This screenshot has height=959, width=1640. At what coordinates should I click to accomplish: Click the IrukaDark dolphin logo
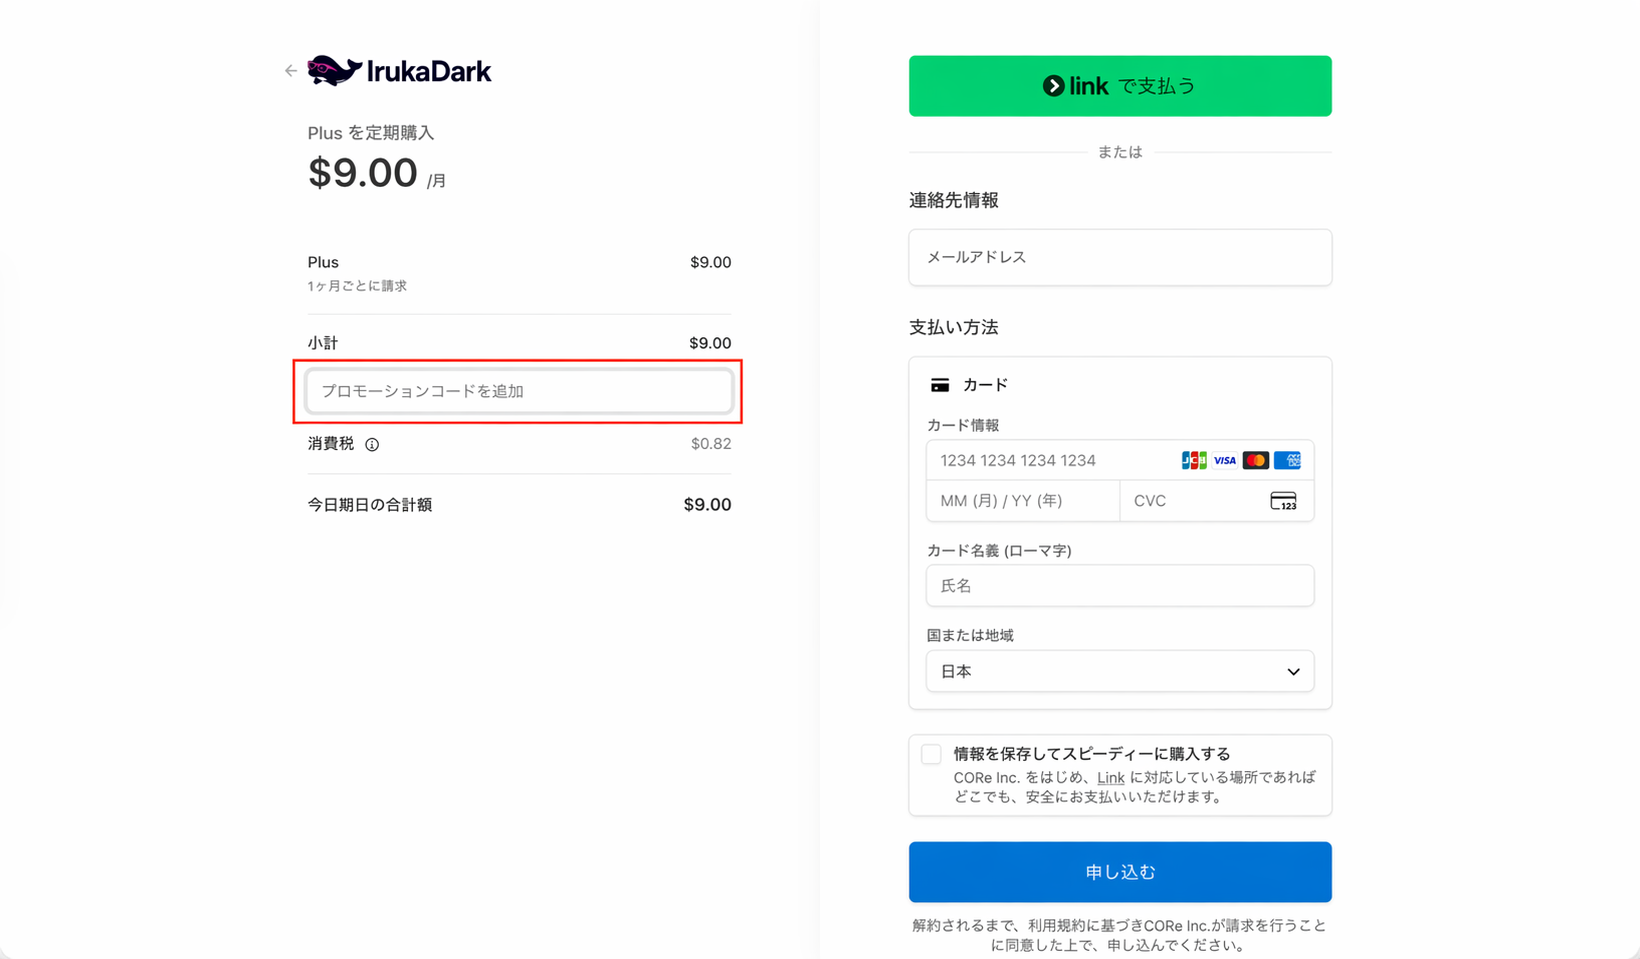coord(336,70)
